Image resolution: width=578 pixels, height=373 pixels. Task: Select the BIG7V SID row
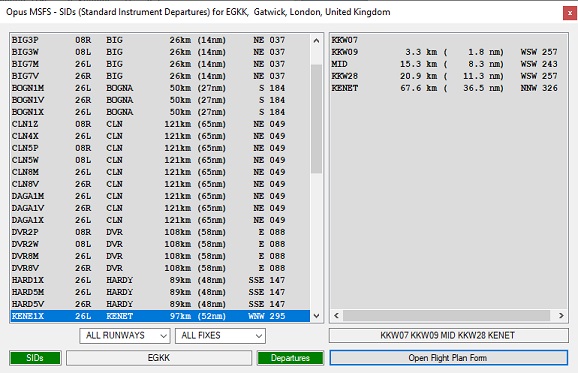point(160,76)
